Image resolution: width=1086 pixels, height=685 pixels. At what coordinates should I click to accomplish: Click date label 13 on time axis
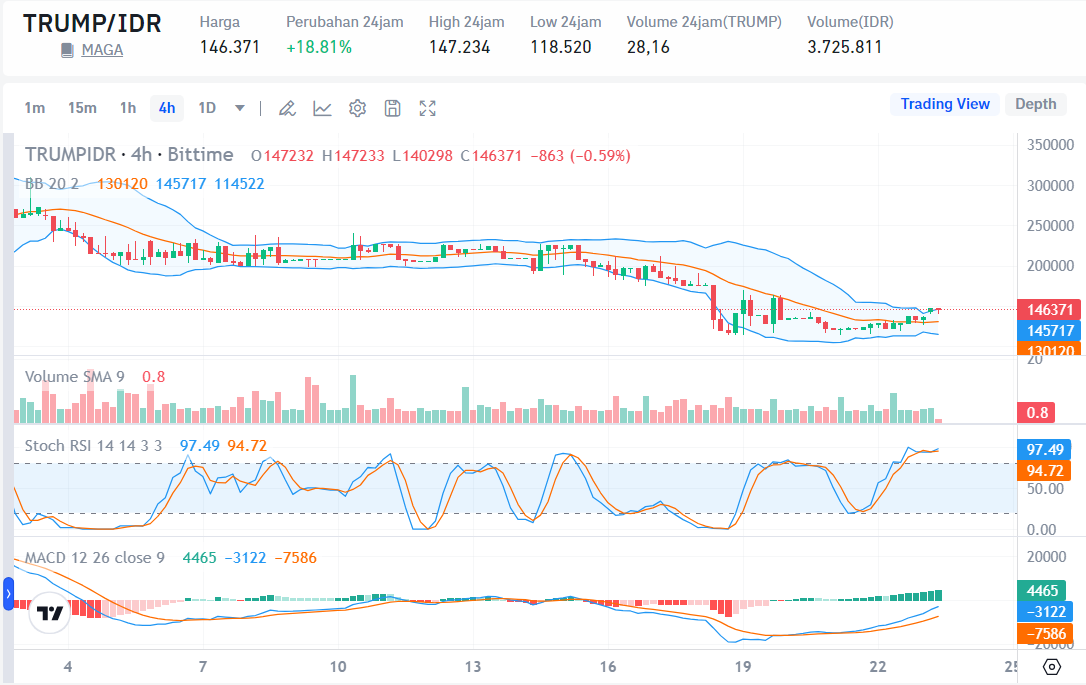(472, 666)
